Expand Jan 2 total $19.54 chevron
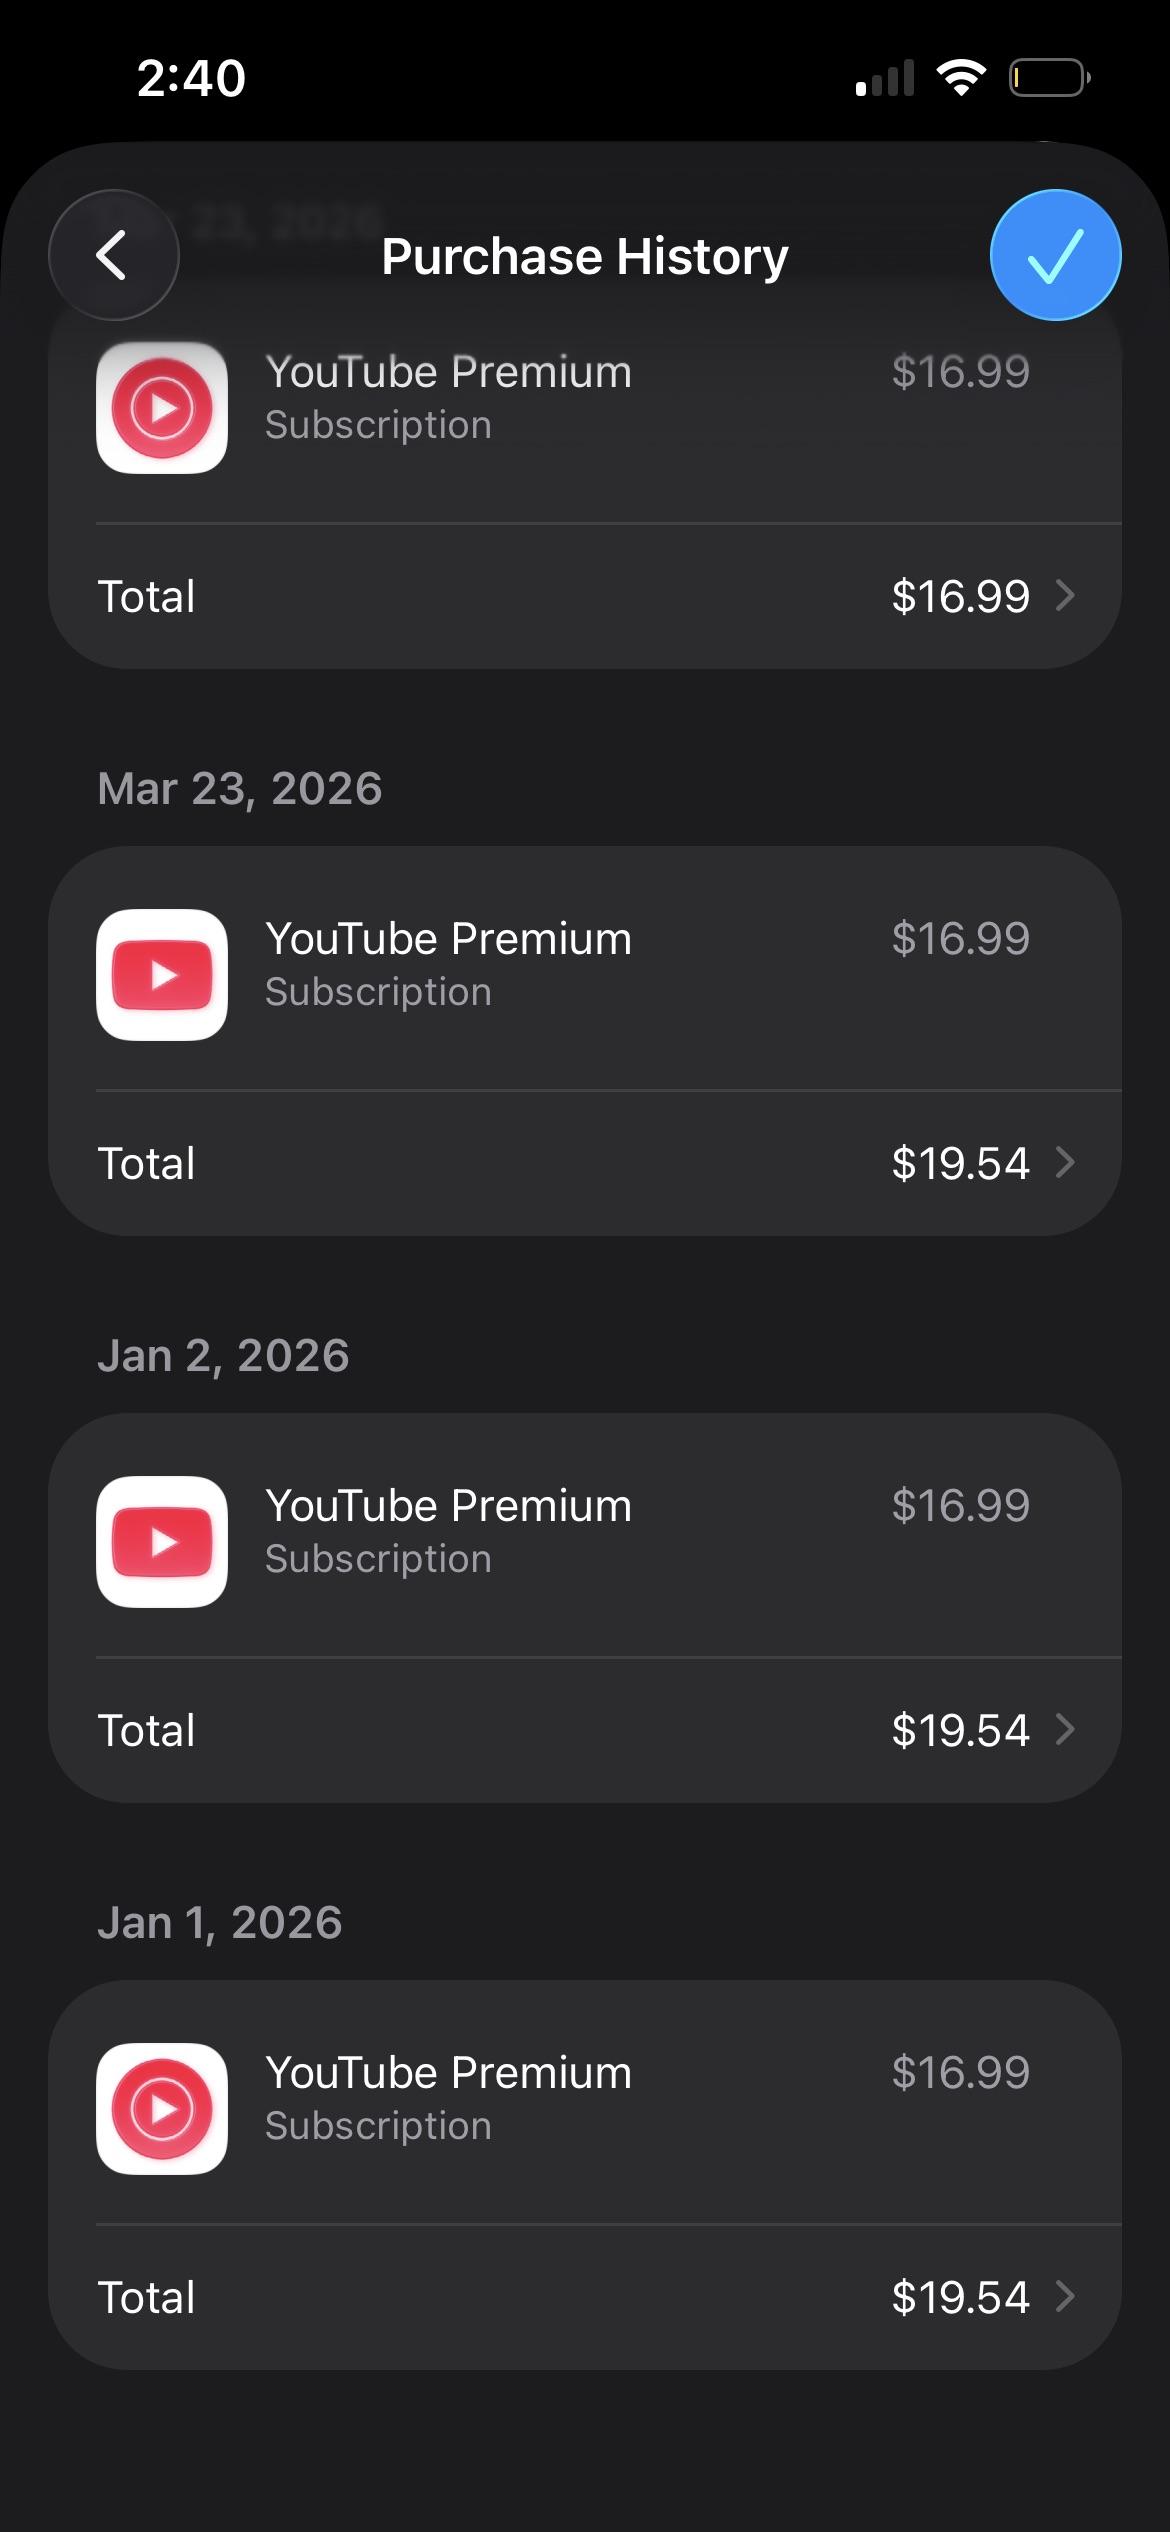The width and height of the screenshot is (1170, 2532). pyautogui.click(x=1065, y=1730)
